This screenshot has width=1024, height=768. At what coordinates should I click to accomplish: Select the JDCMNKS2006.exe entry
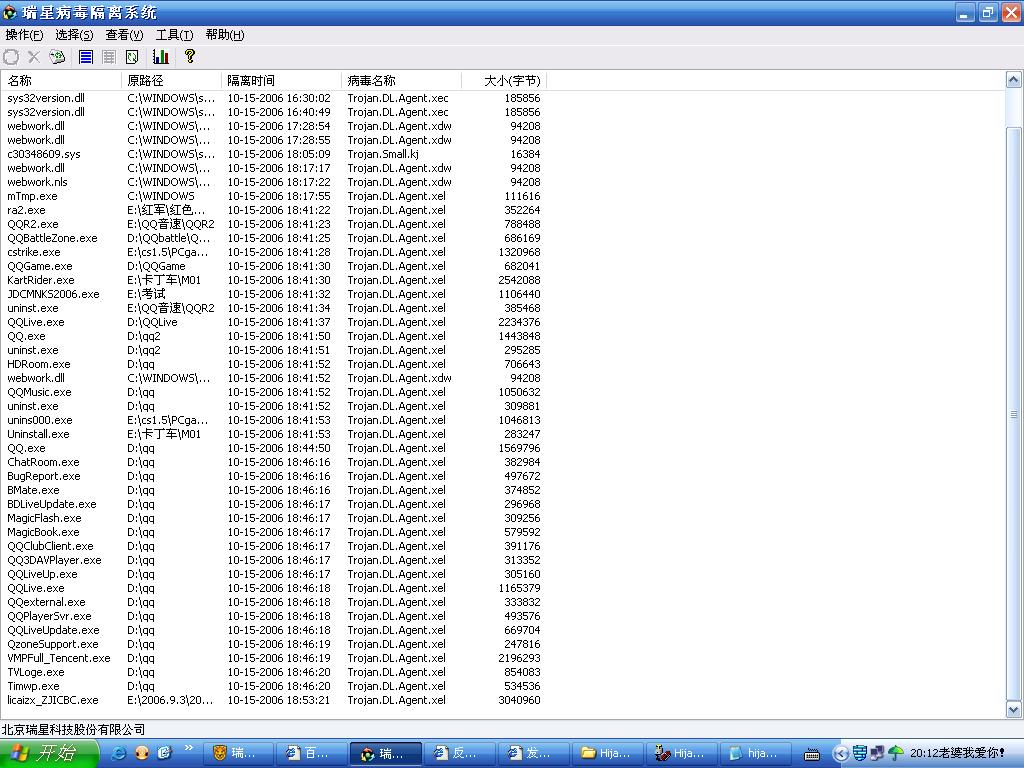pyautogui.click(x=274, y=294)
